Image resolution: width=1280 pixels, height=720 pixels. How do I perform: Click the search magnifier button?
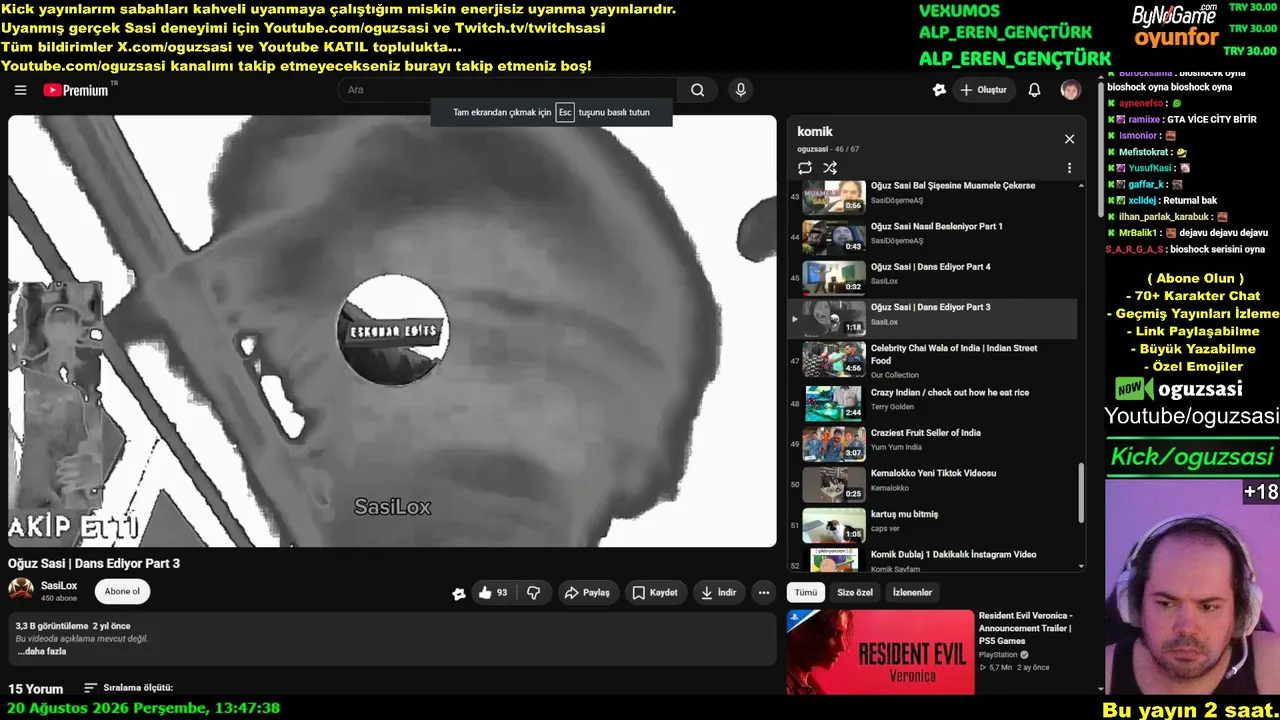[x=697, y=90]
